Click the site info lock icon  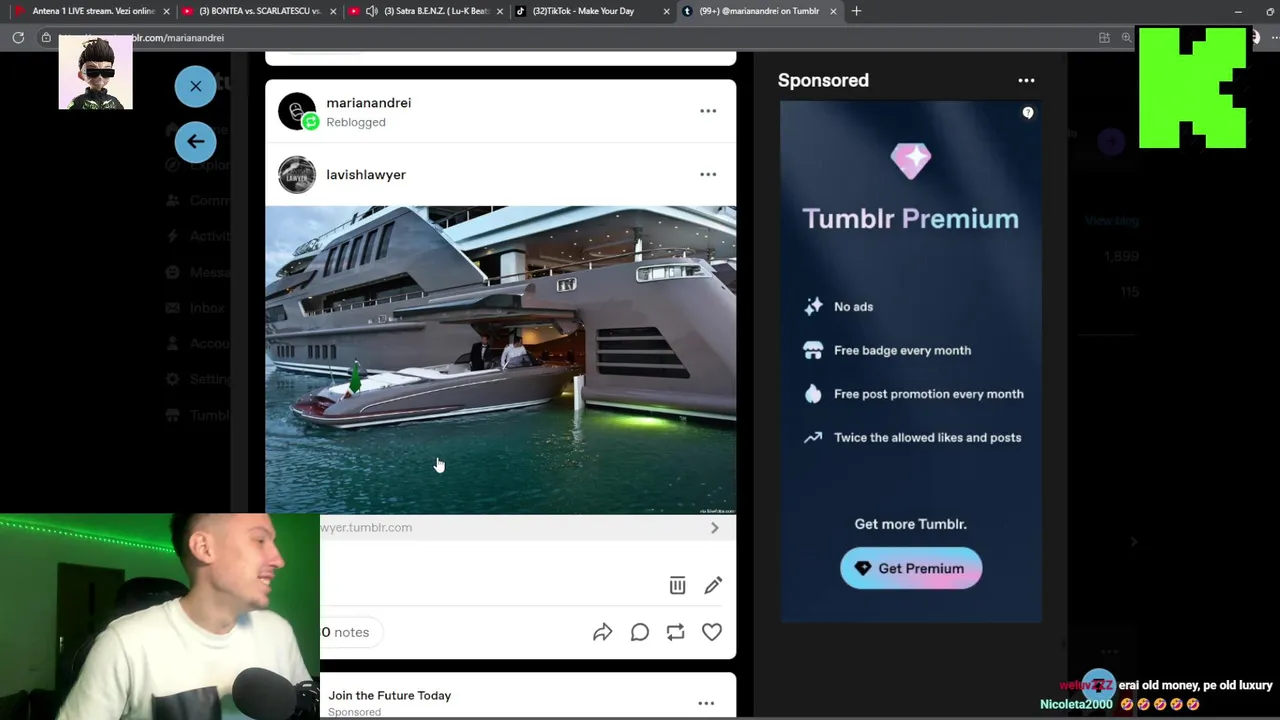click(46, 37)
